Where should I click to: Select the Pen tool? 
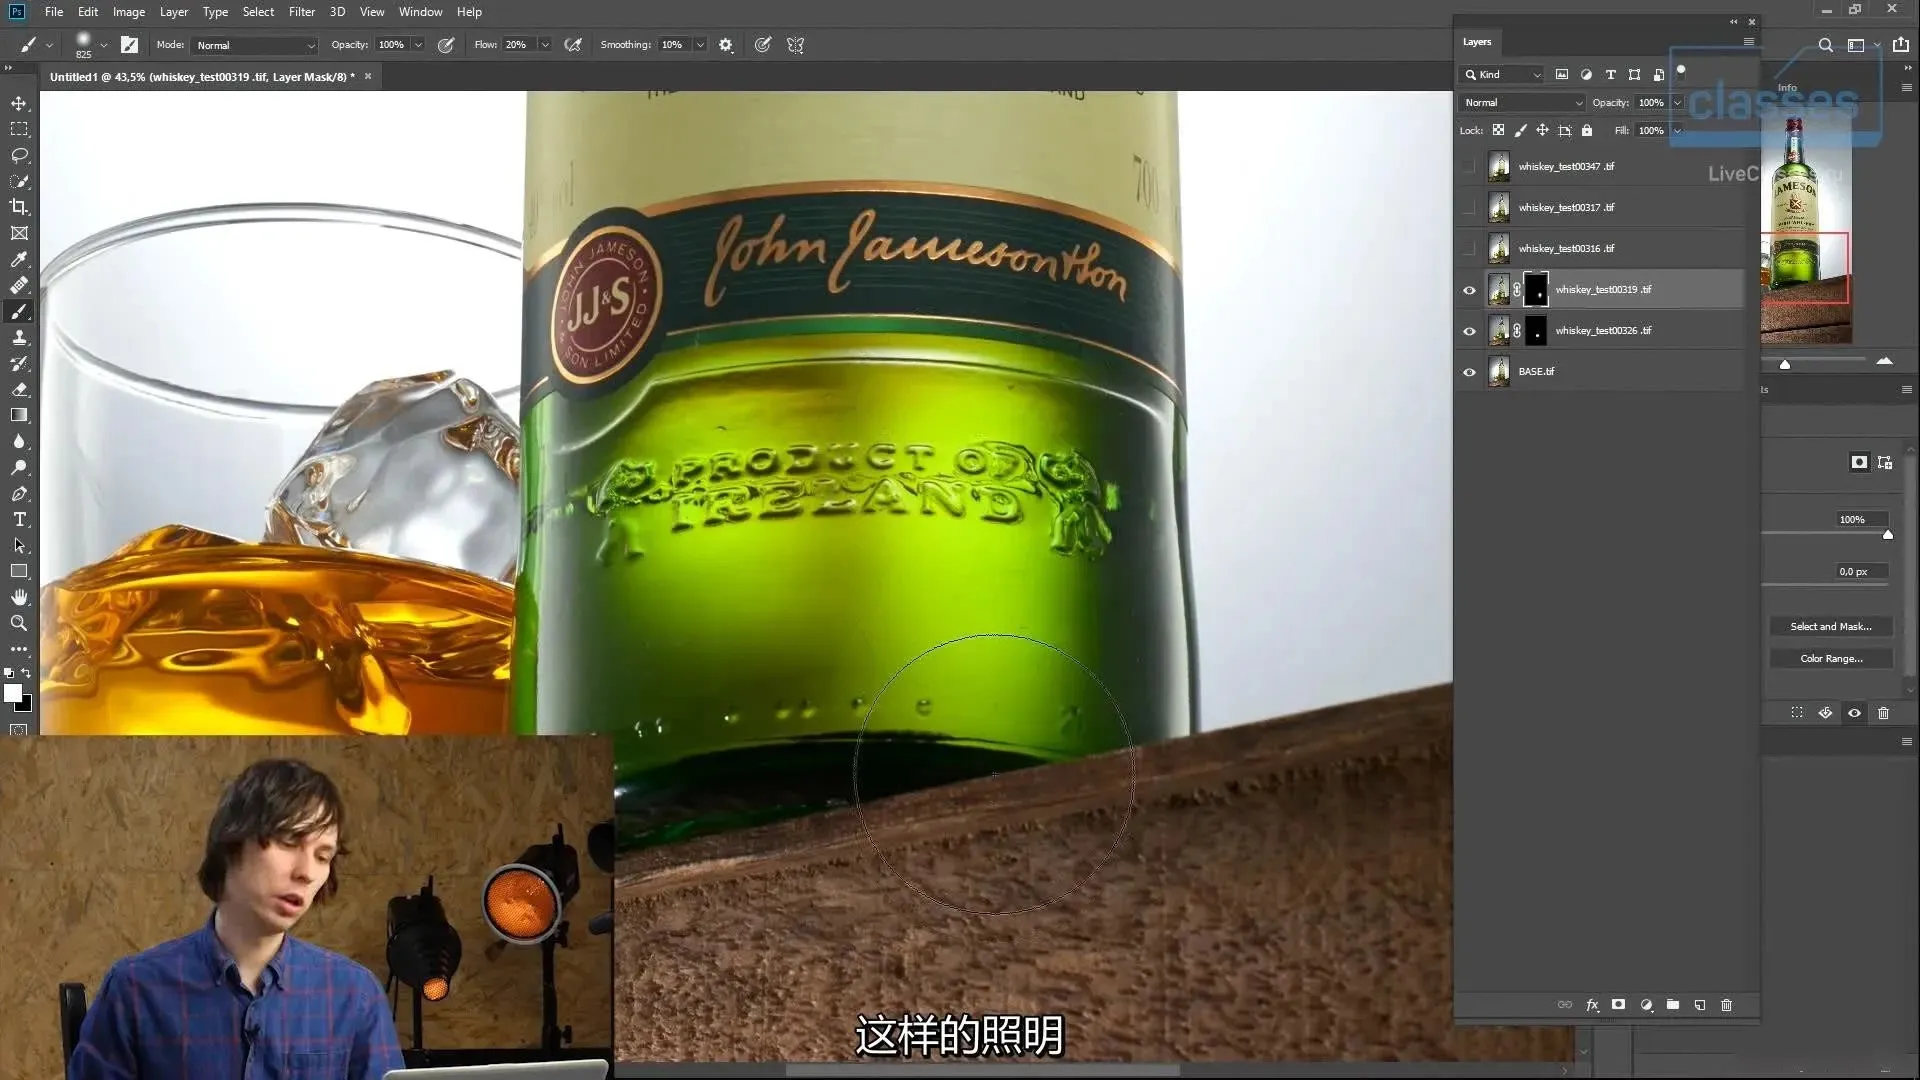(x=19, y=493)
